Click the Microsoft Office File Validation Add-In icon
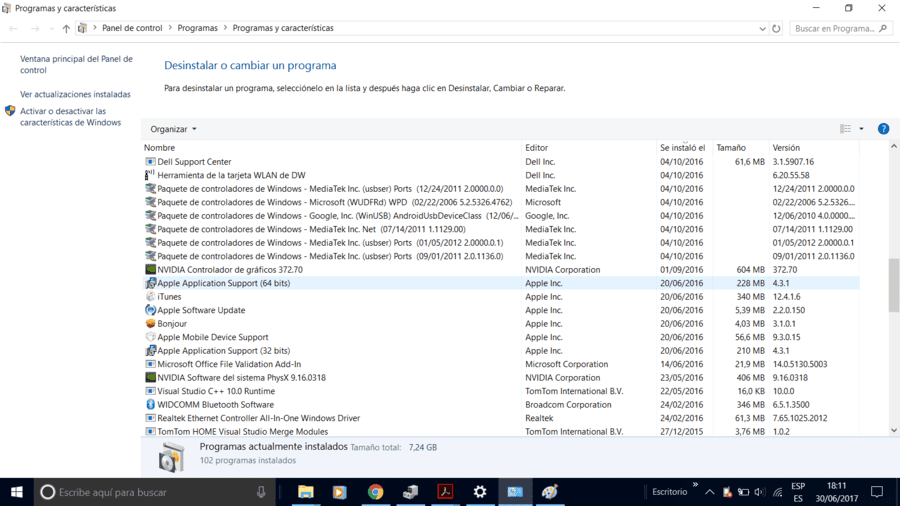The image size is (900, 506). pyautogui.click(x=150, y=364)
